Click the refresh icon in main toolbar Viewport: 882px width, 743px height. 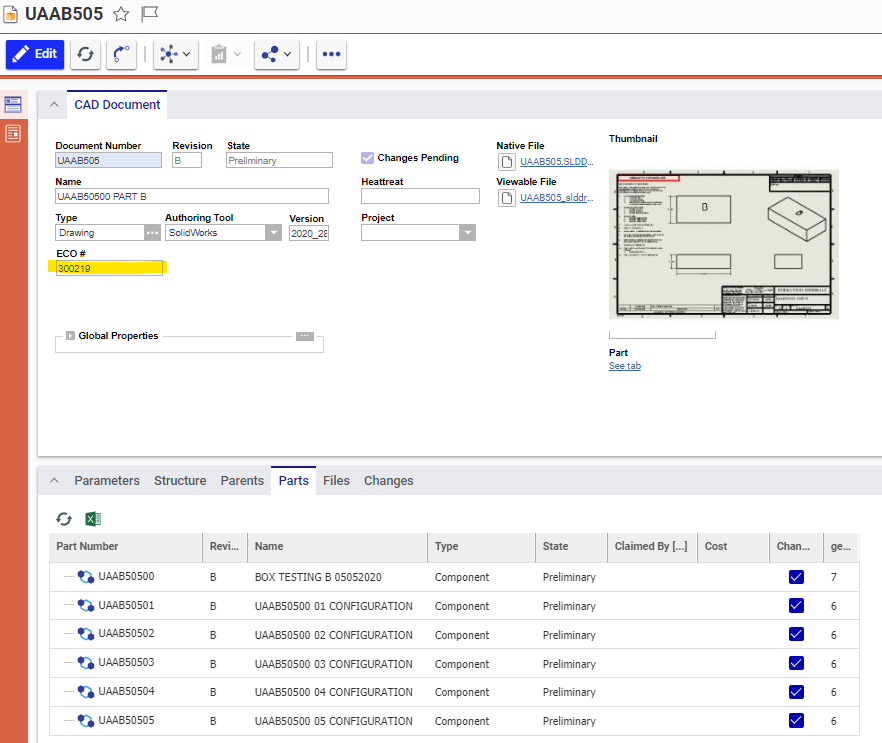click(x=85, y=55)
